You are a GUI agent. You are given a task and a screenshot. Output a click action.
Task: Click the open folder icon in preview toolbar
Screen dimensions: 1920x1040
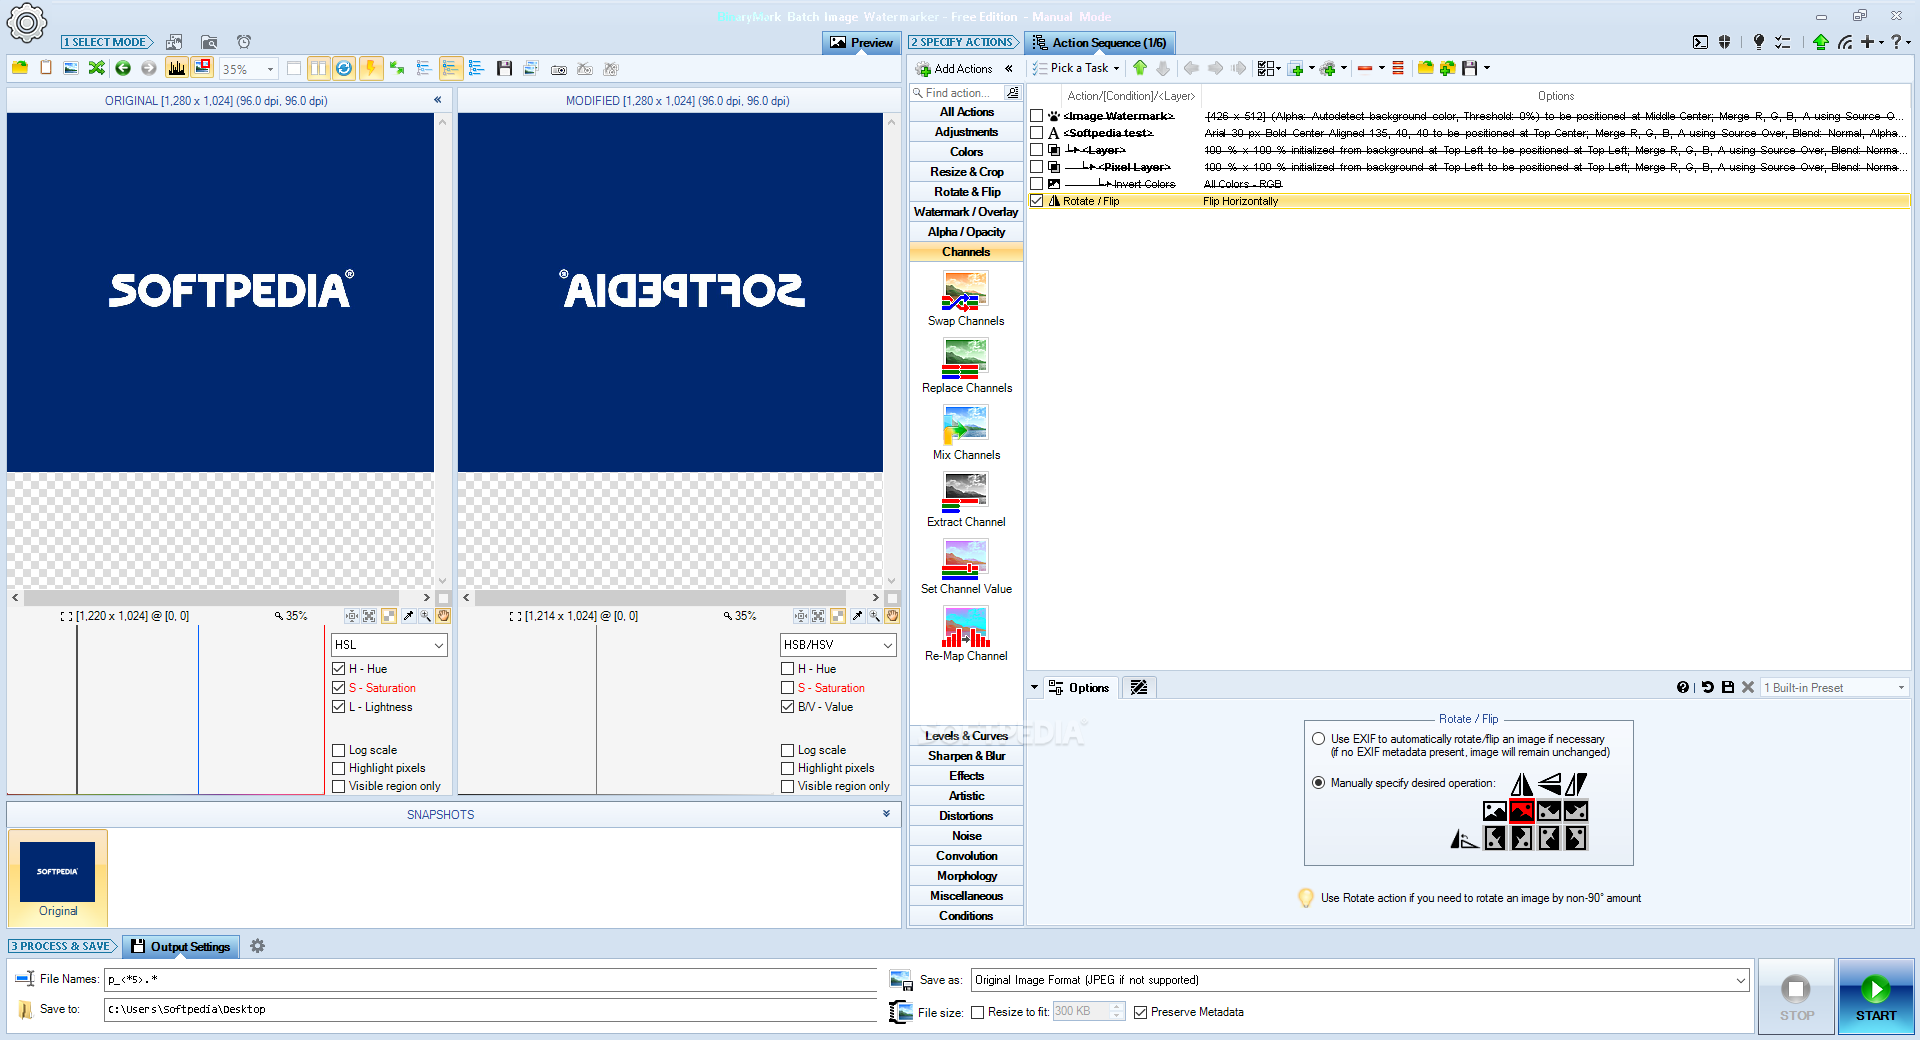pos(20,68)
